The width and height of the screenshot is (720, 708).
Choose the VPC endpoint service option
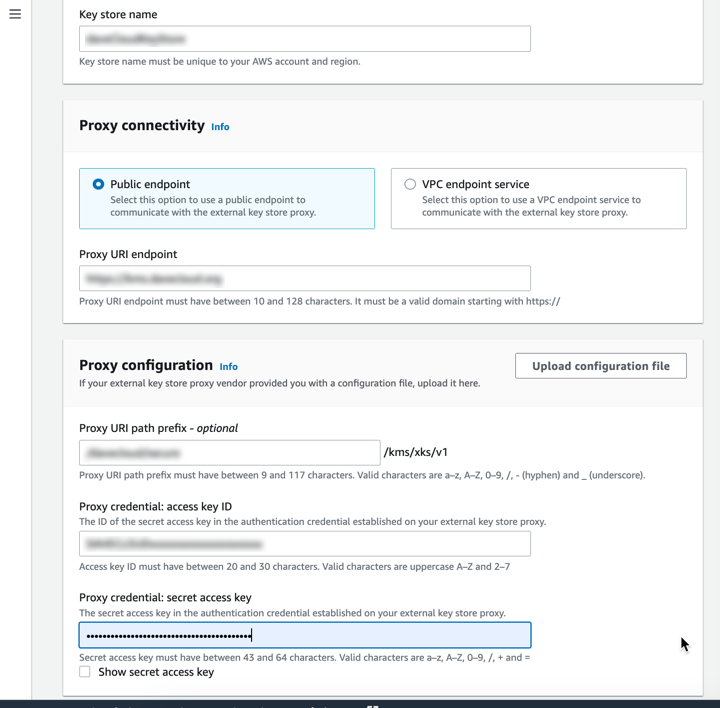click(410, 185)
